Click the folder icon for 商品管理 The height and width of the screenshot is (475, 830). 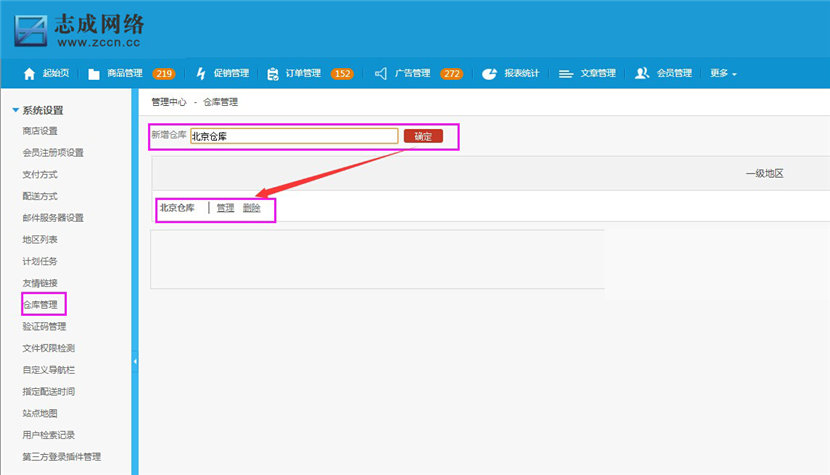point(94,74)
